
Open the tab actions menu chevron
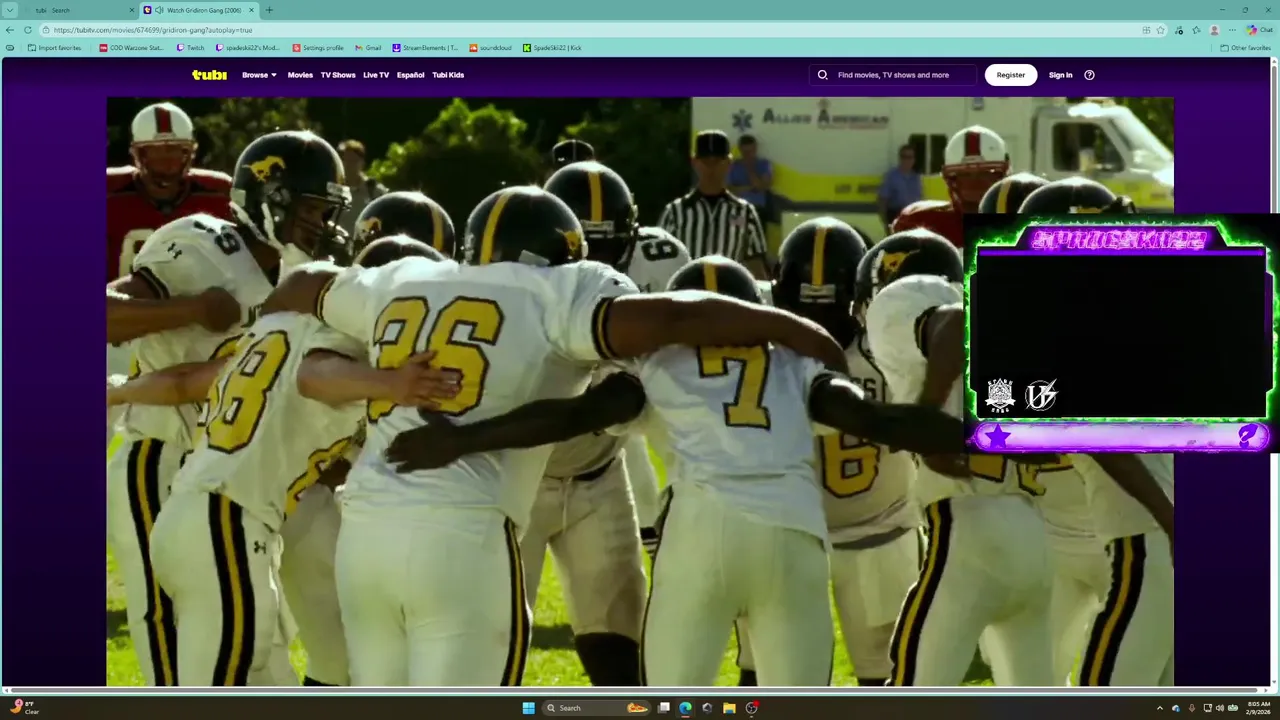point(11,10)
